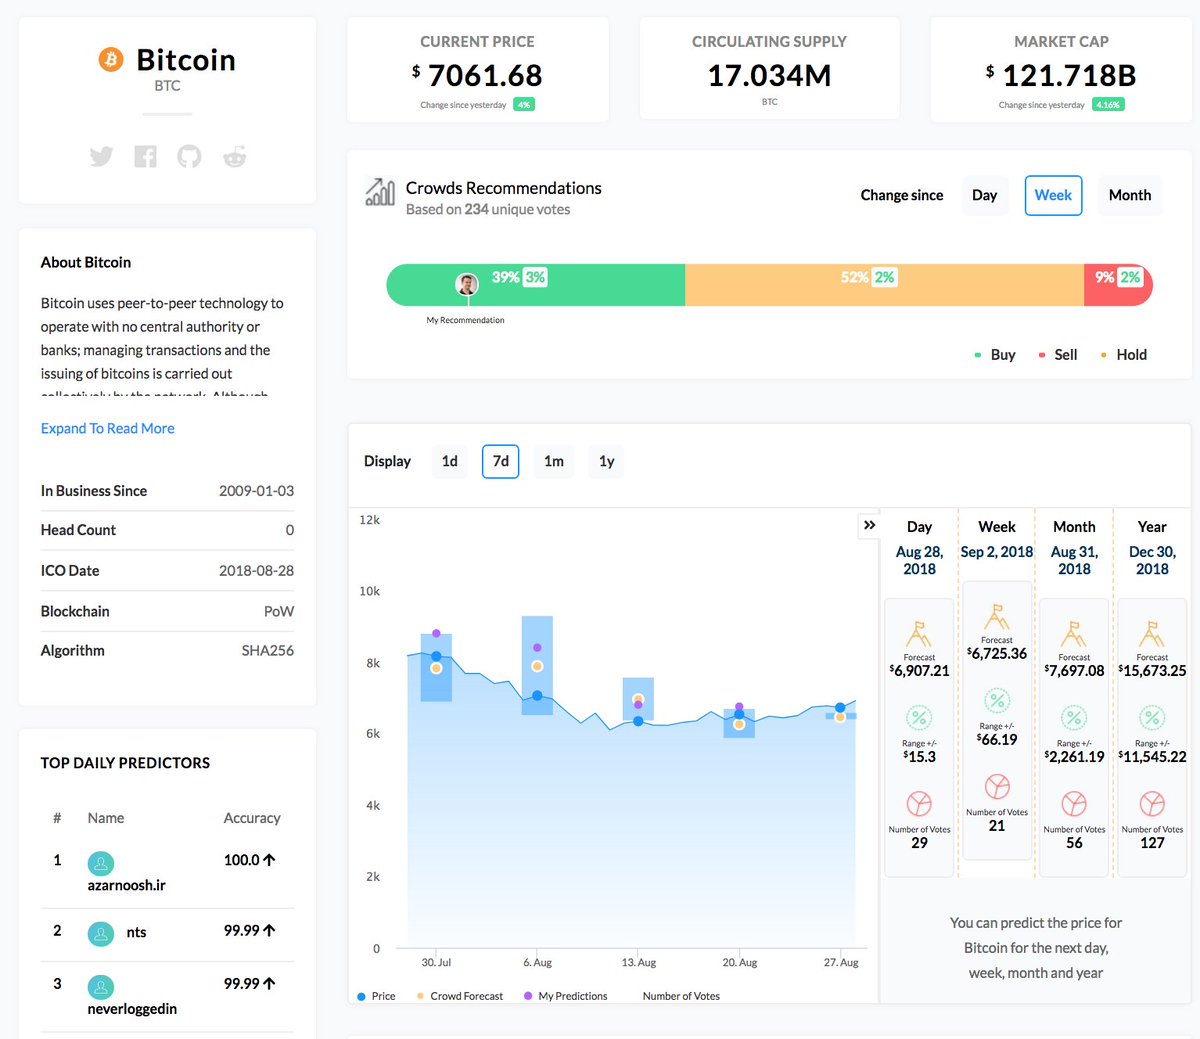This screenshot has width=1200, height=1039.
Task: Click the Year forecast value $15,673.25
Action: click(1152, 671)
